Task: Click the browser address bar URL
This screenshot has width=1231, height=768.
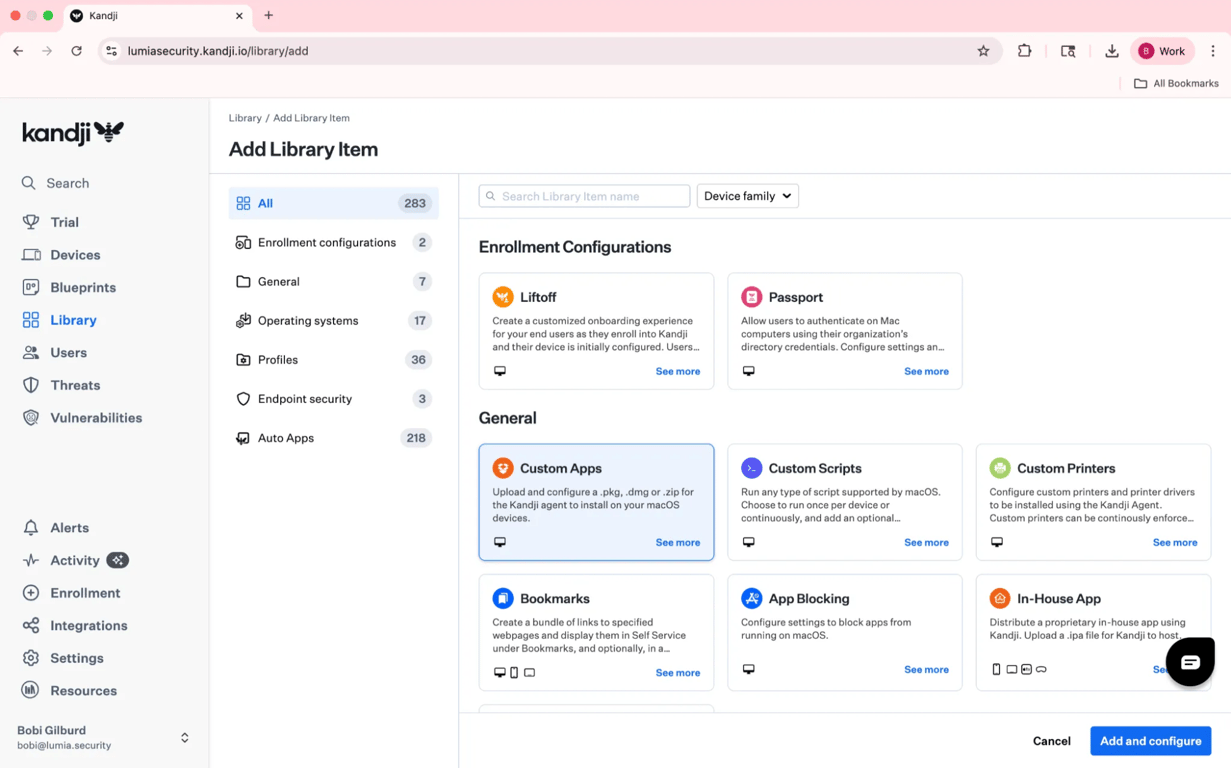Action: (218, 51)
